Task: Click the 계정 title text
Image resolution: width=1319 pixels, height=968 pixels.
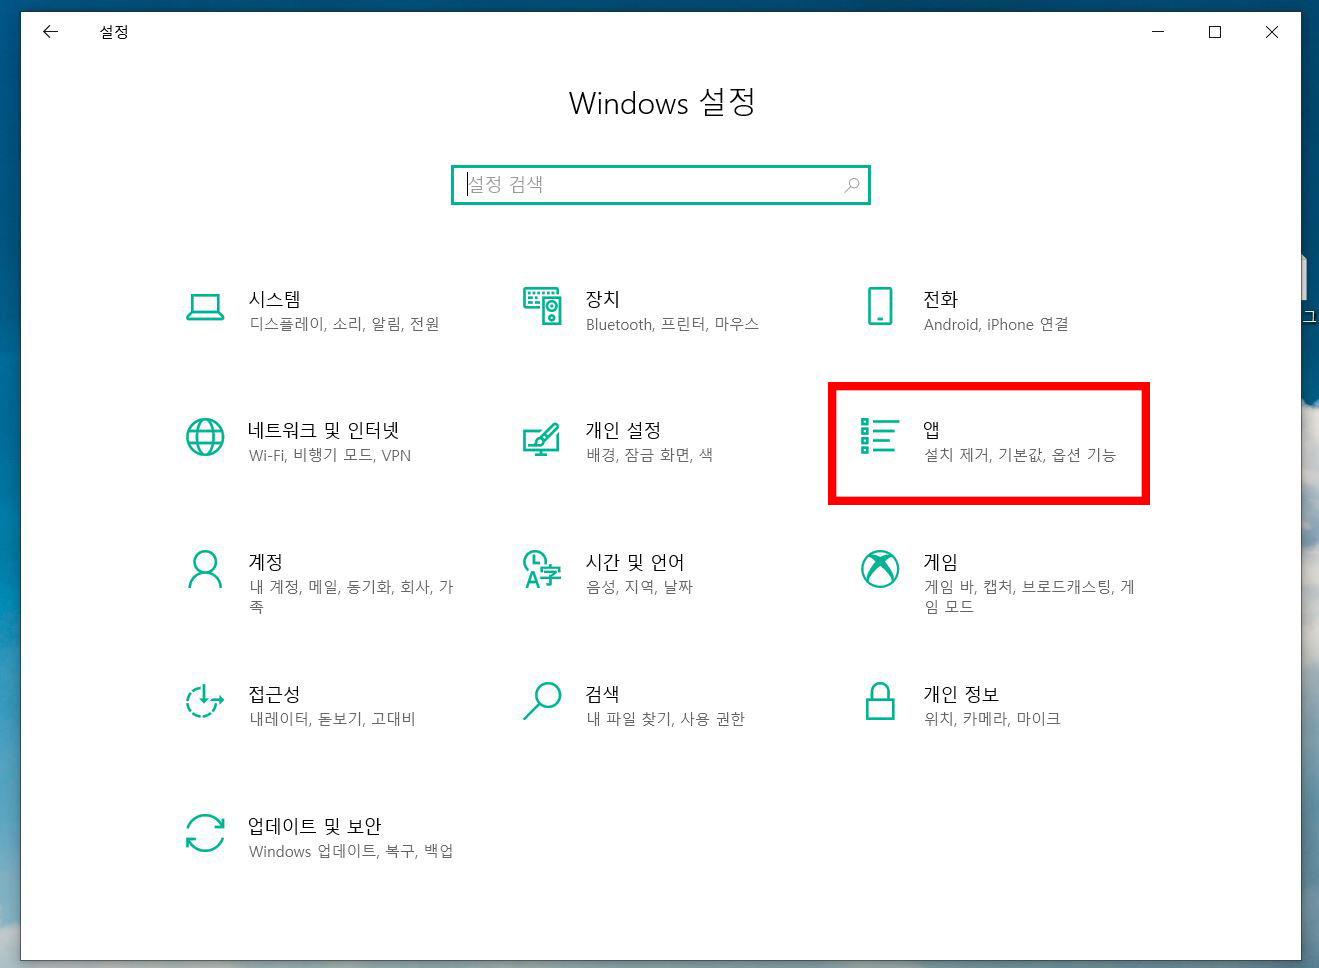Action: coord(265,562)
